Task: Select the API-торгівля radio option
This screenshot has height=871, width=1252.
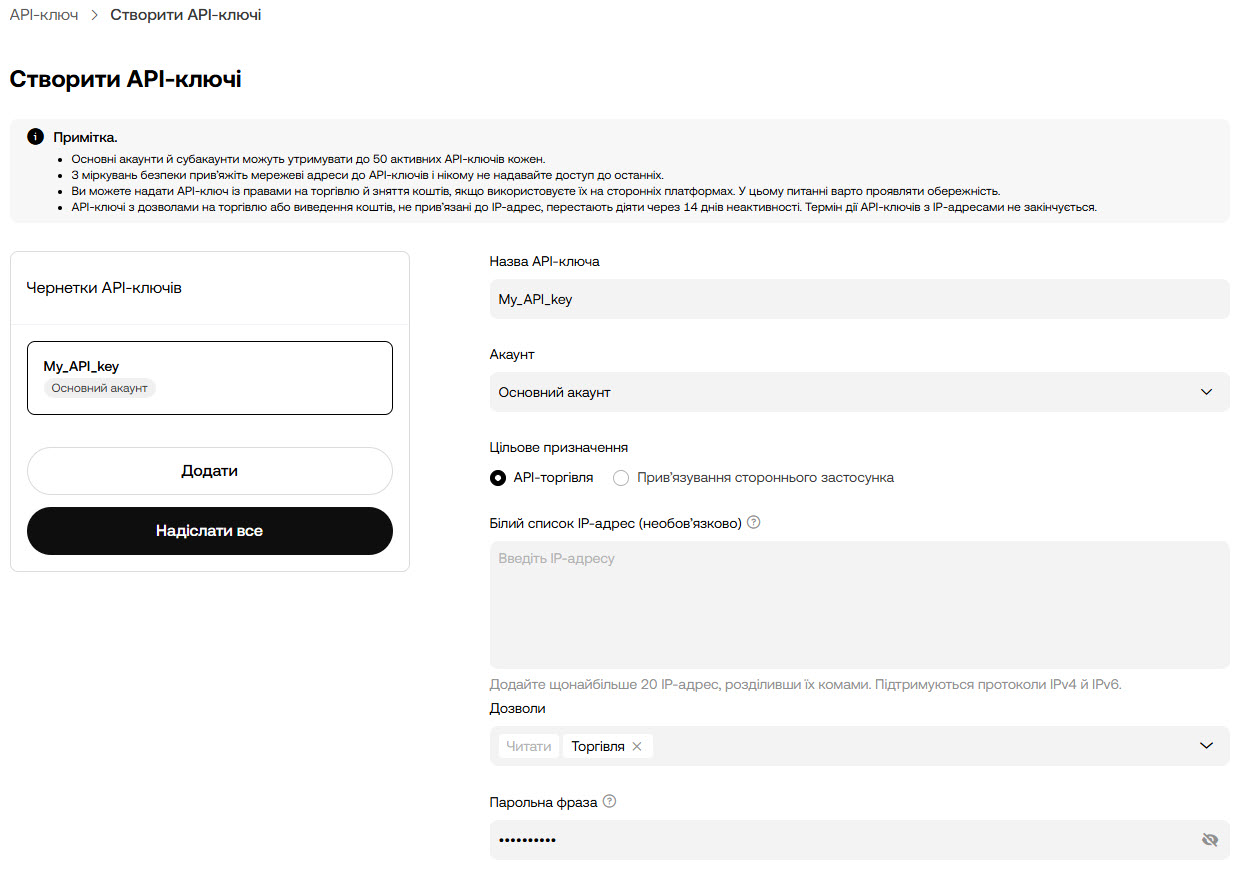Action: 498,478
